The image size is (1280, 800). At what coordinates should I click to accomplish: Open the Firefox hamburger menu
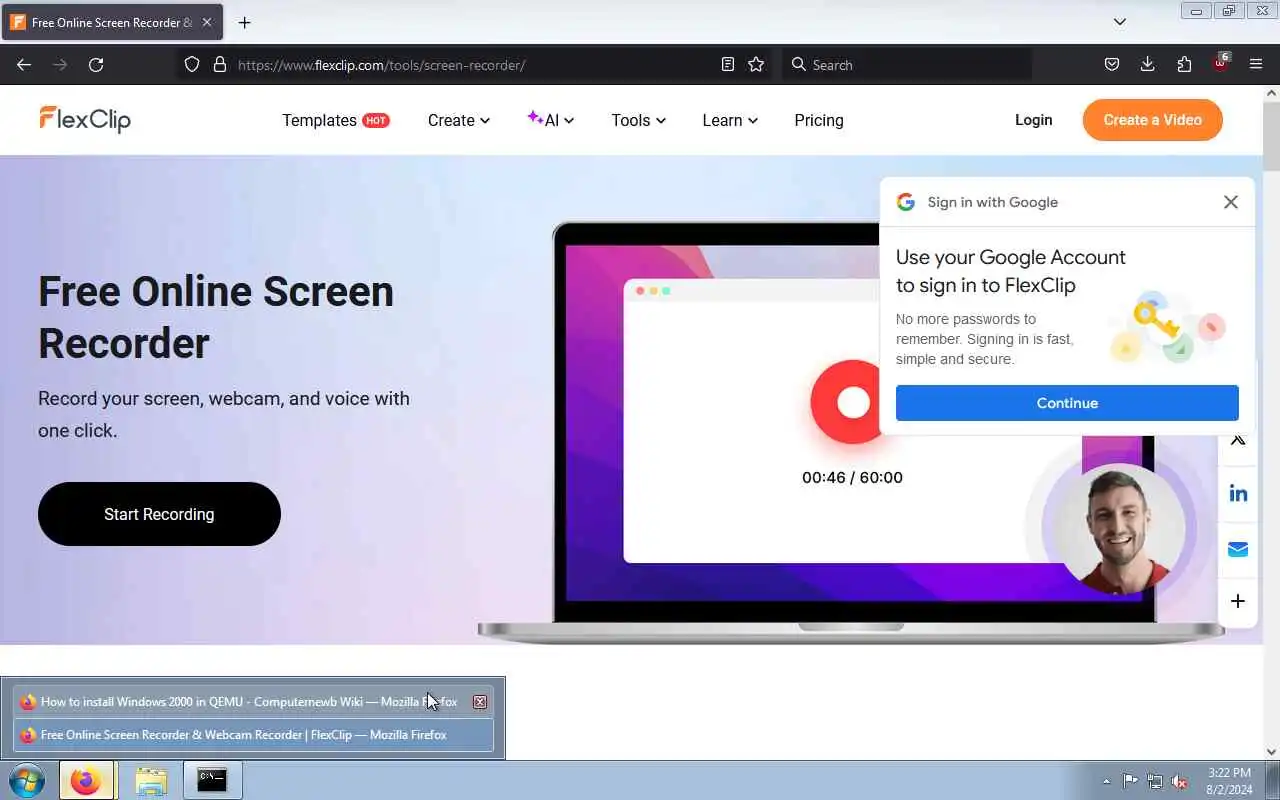pos(1256,64)
